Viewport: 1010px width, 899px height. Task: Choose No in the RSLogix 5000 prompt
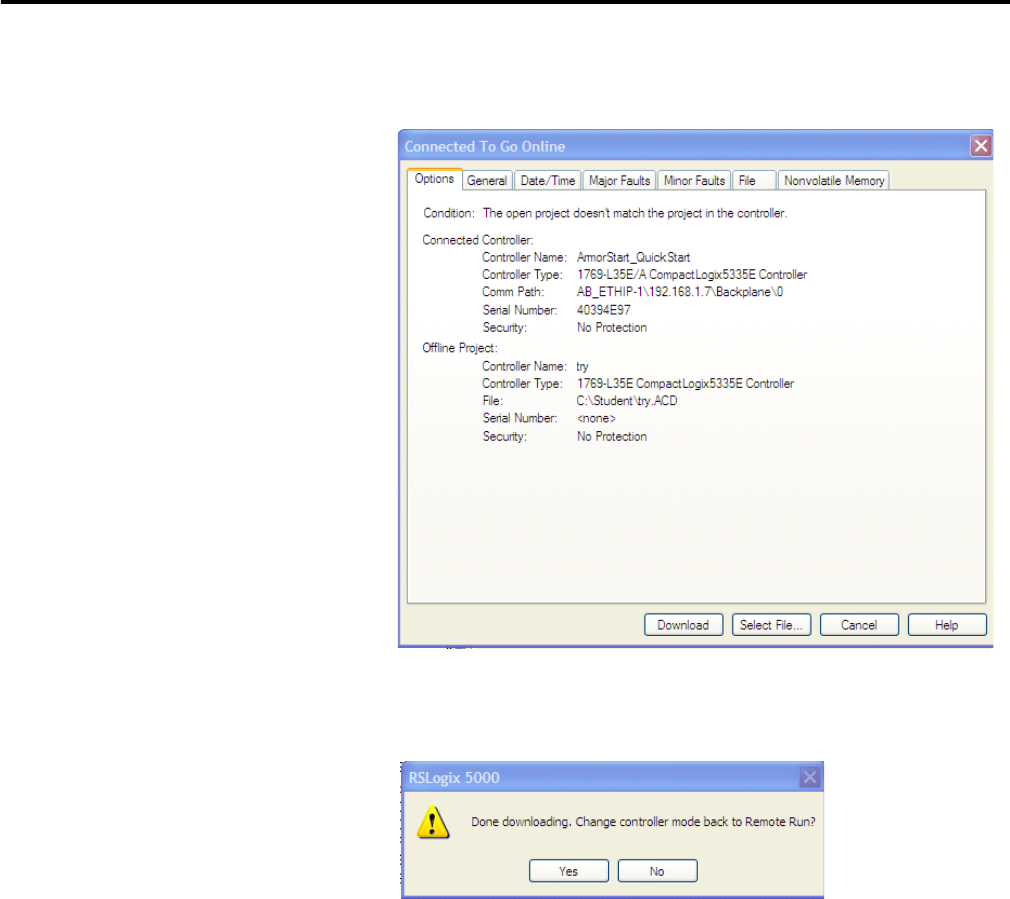[657, 871]
